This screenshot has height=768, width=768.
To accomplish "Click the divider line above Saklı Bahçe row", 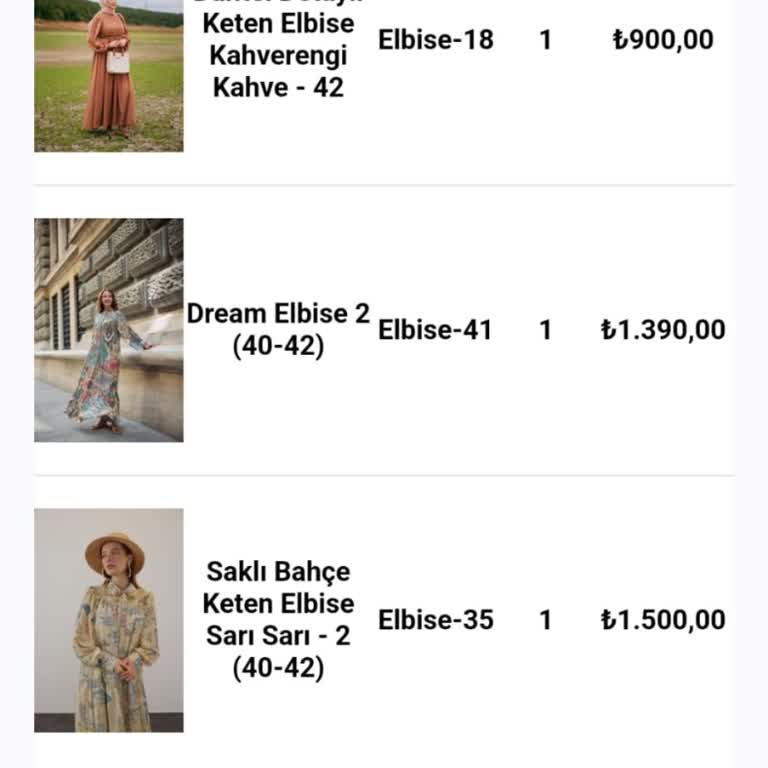I will click(x=384, y=475).
